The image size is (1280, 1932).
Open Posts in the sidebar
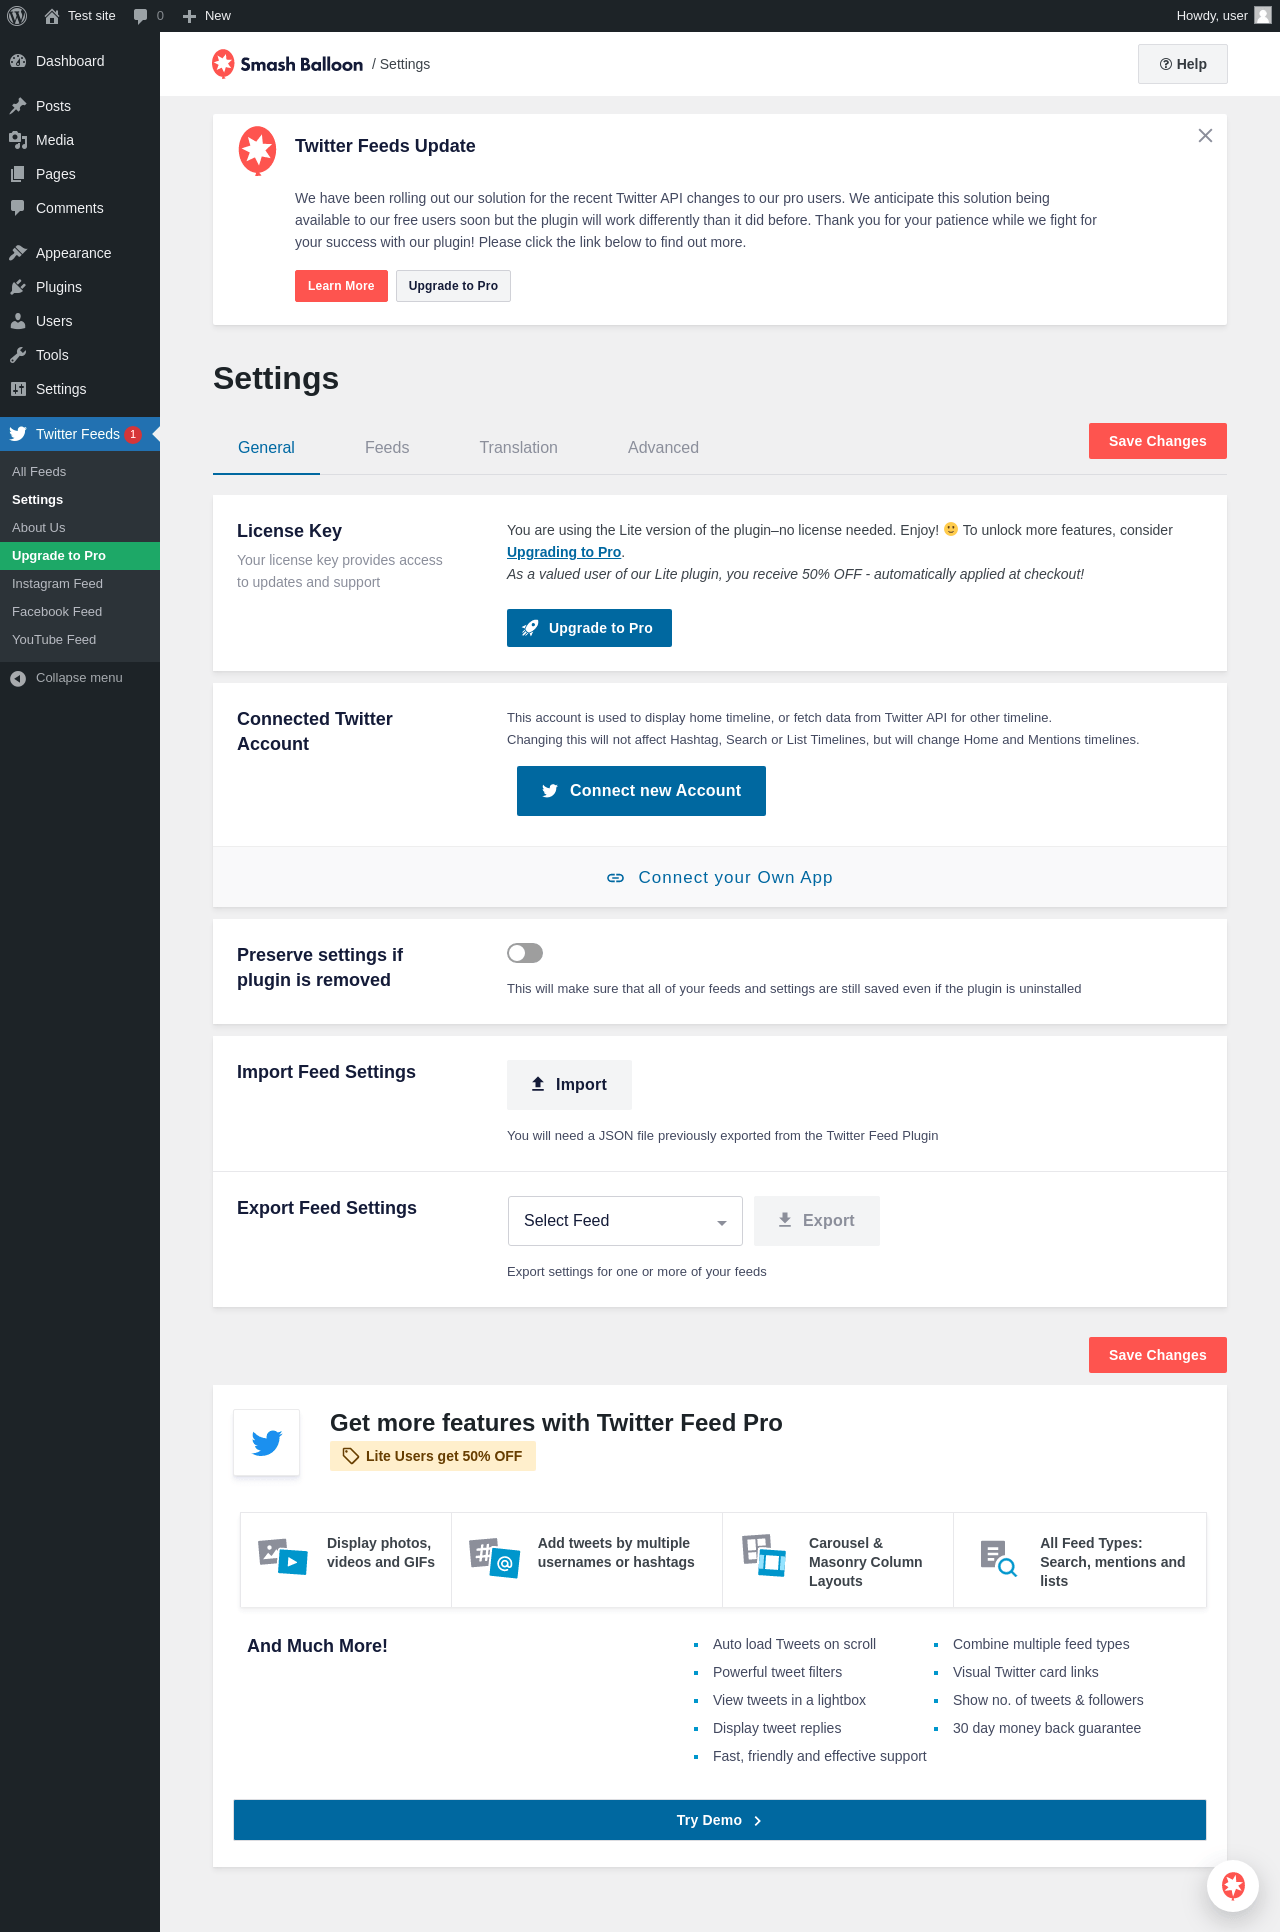[x=80, y=106]
